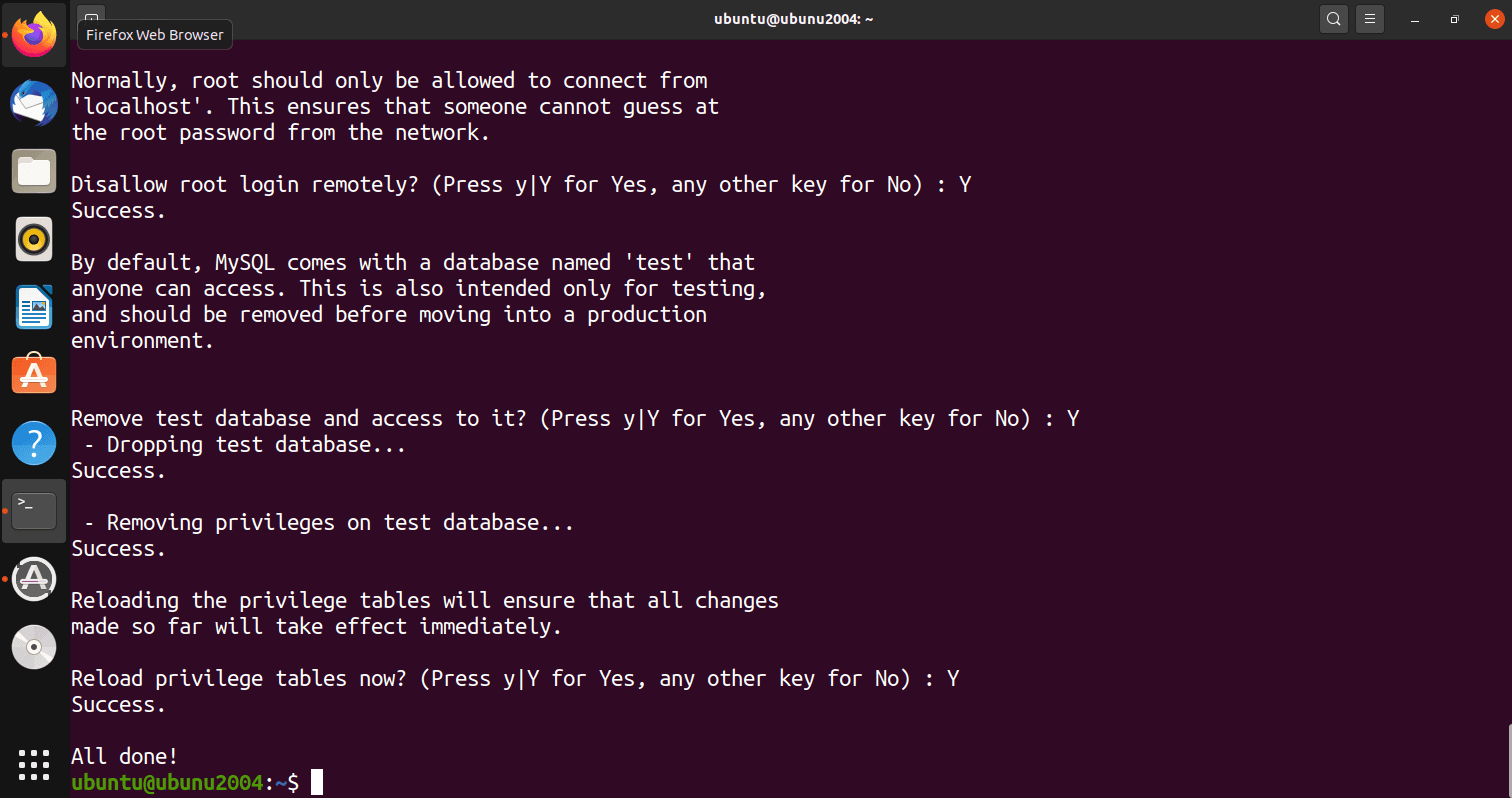Open a new terminal tab

pyautogui.click(x=90, y=19)
